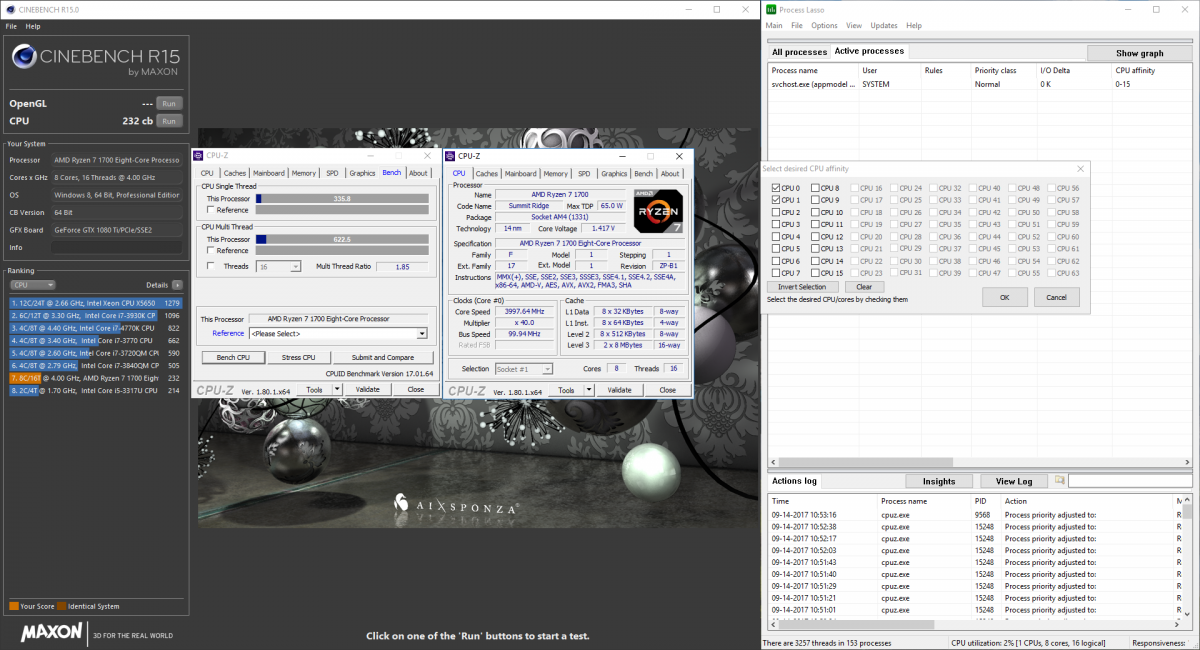Enable the CPU 2 affinity checkbox
1200x650 pixels.
776,212
